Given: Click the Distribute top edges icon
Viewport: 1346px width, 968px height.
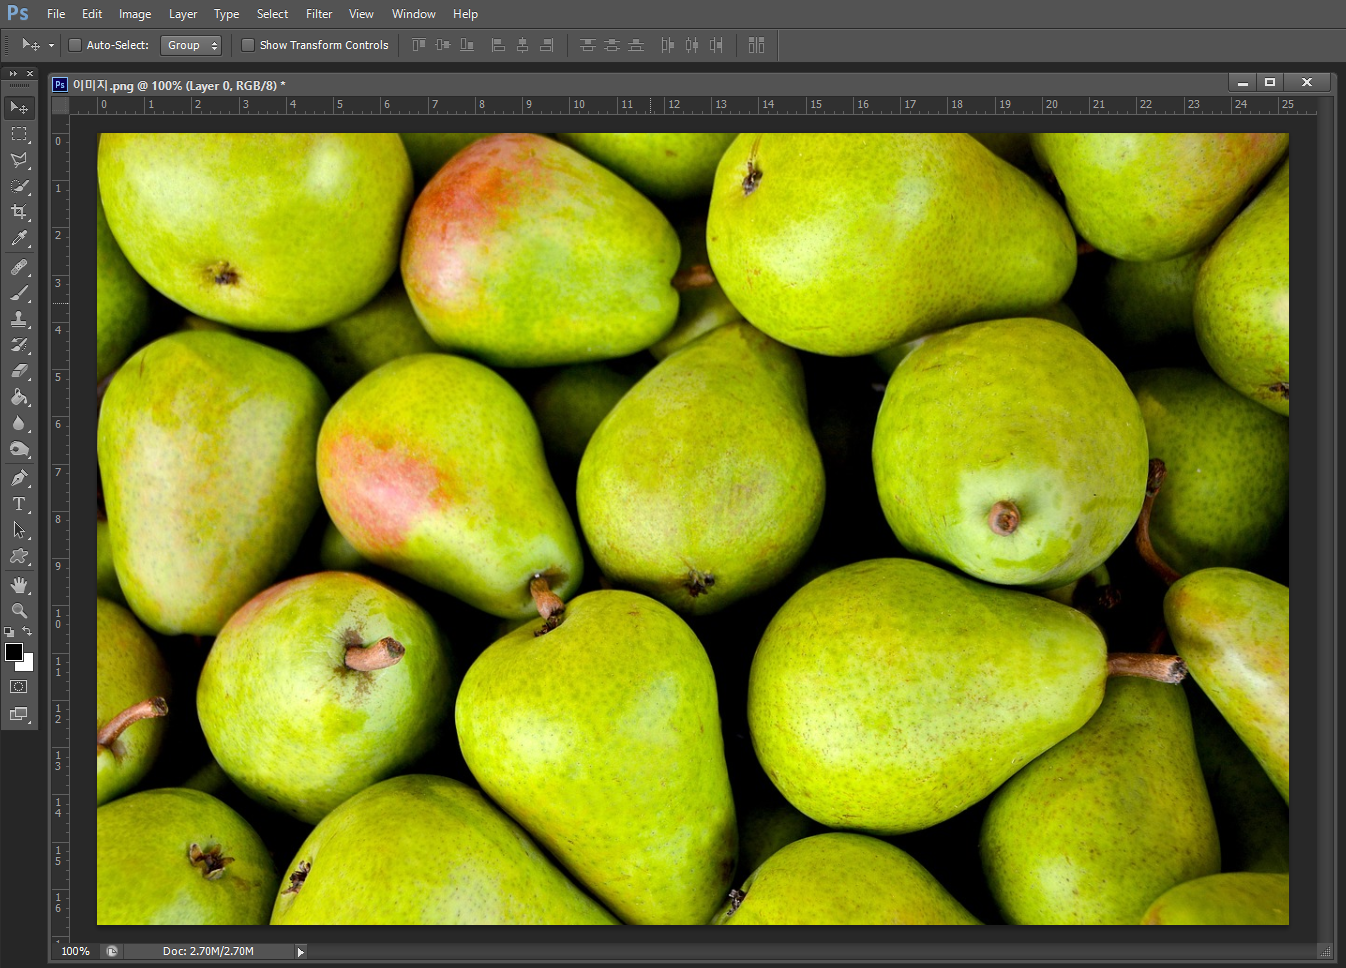Looking at the screenshot, I should [x=588, y=45].
